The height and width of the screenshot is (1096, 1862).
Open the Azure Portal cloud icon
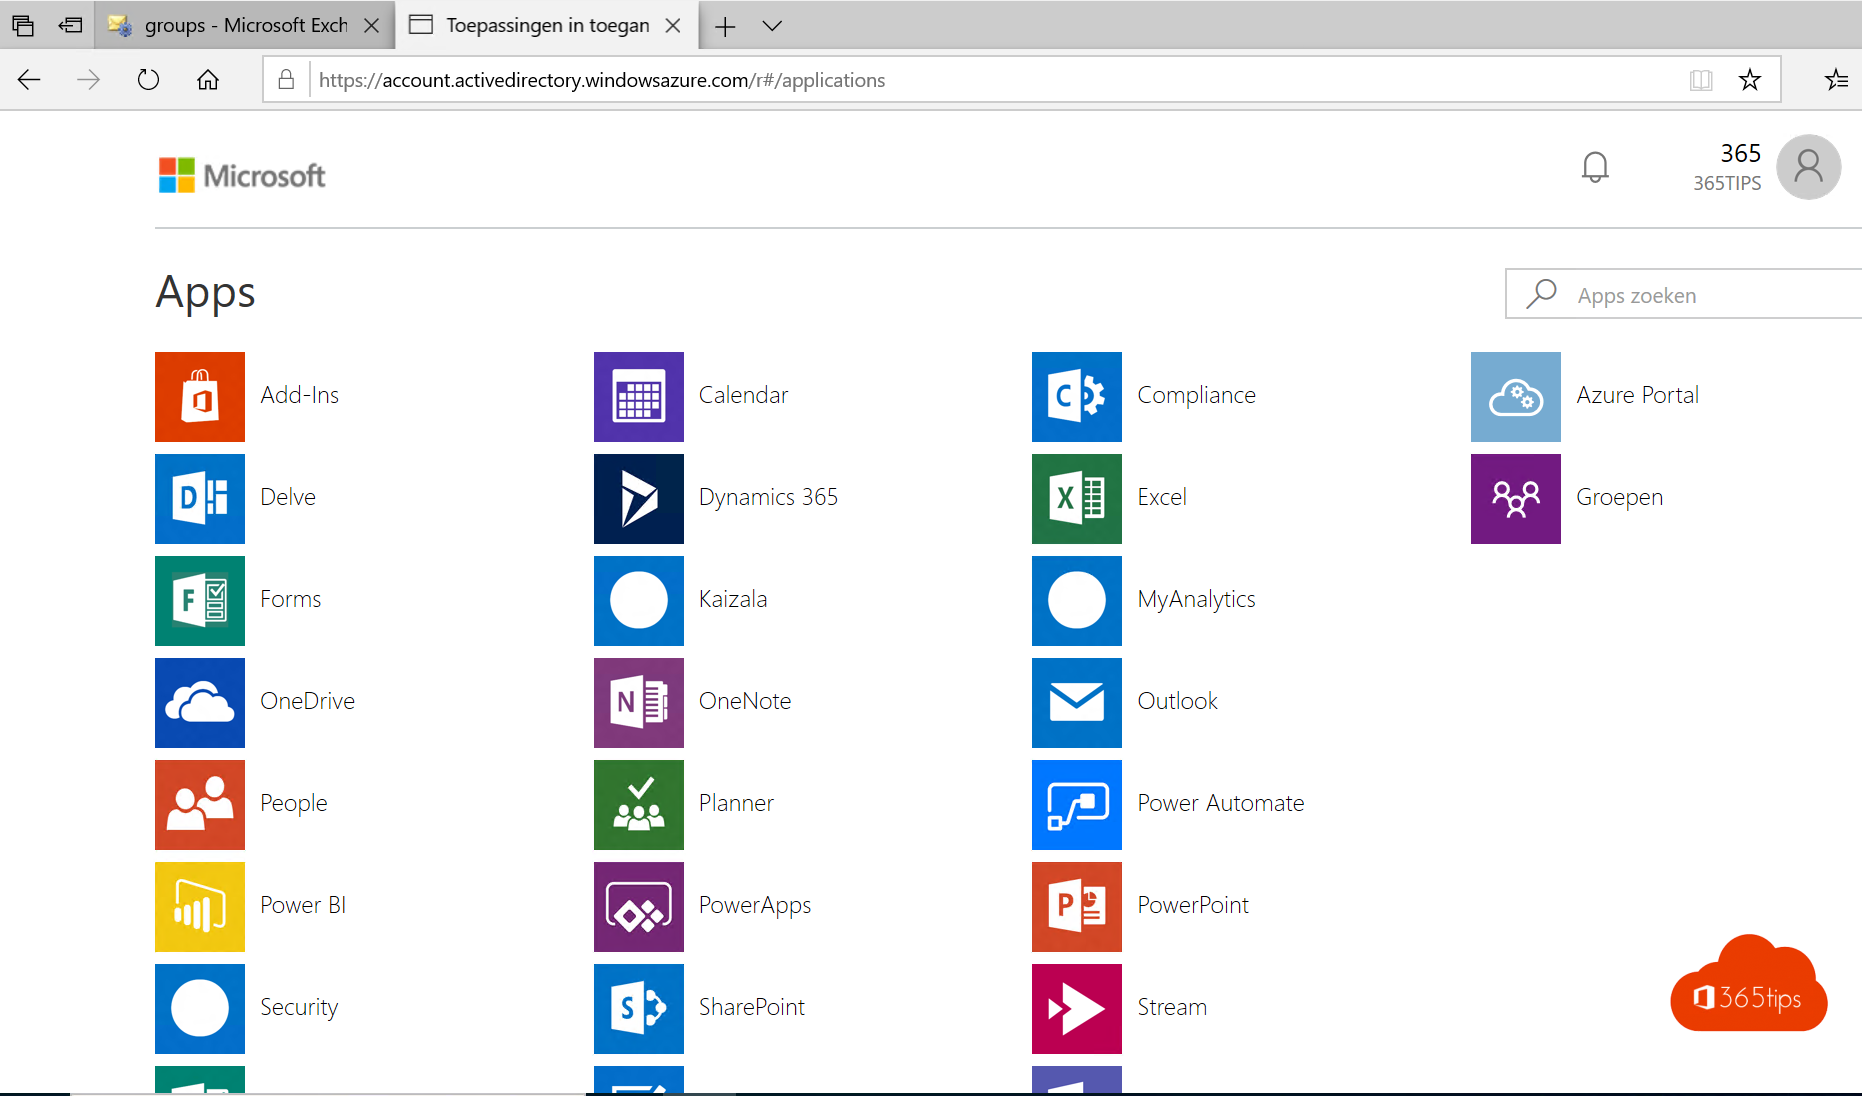(x=1516, y=397)
